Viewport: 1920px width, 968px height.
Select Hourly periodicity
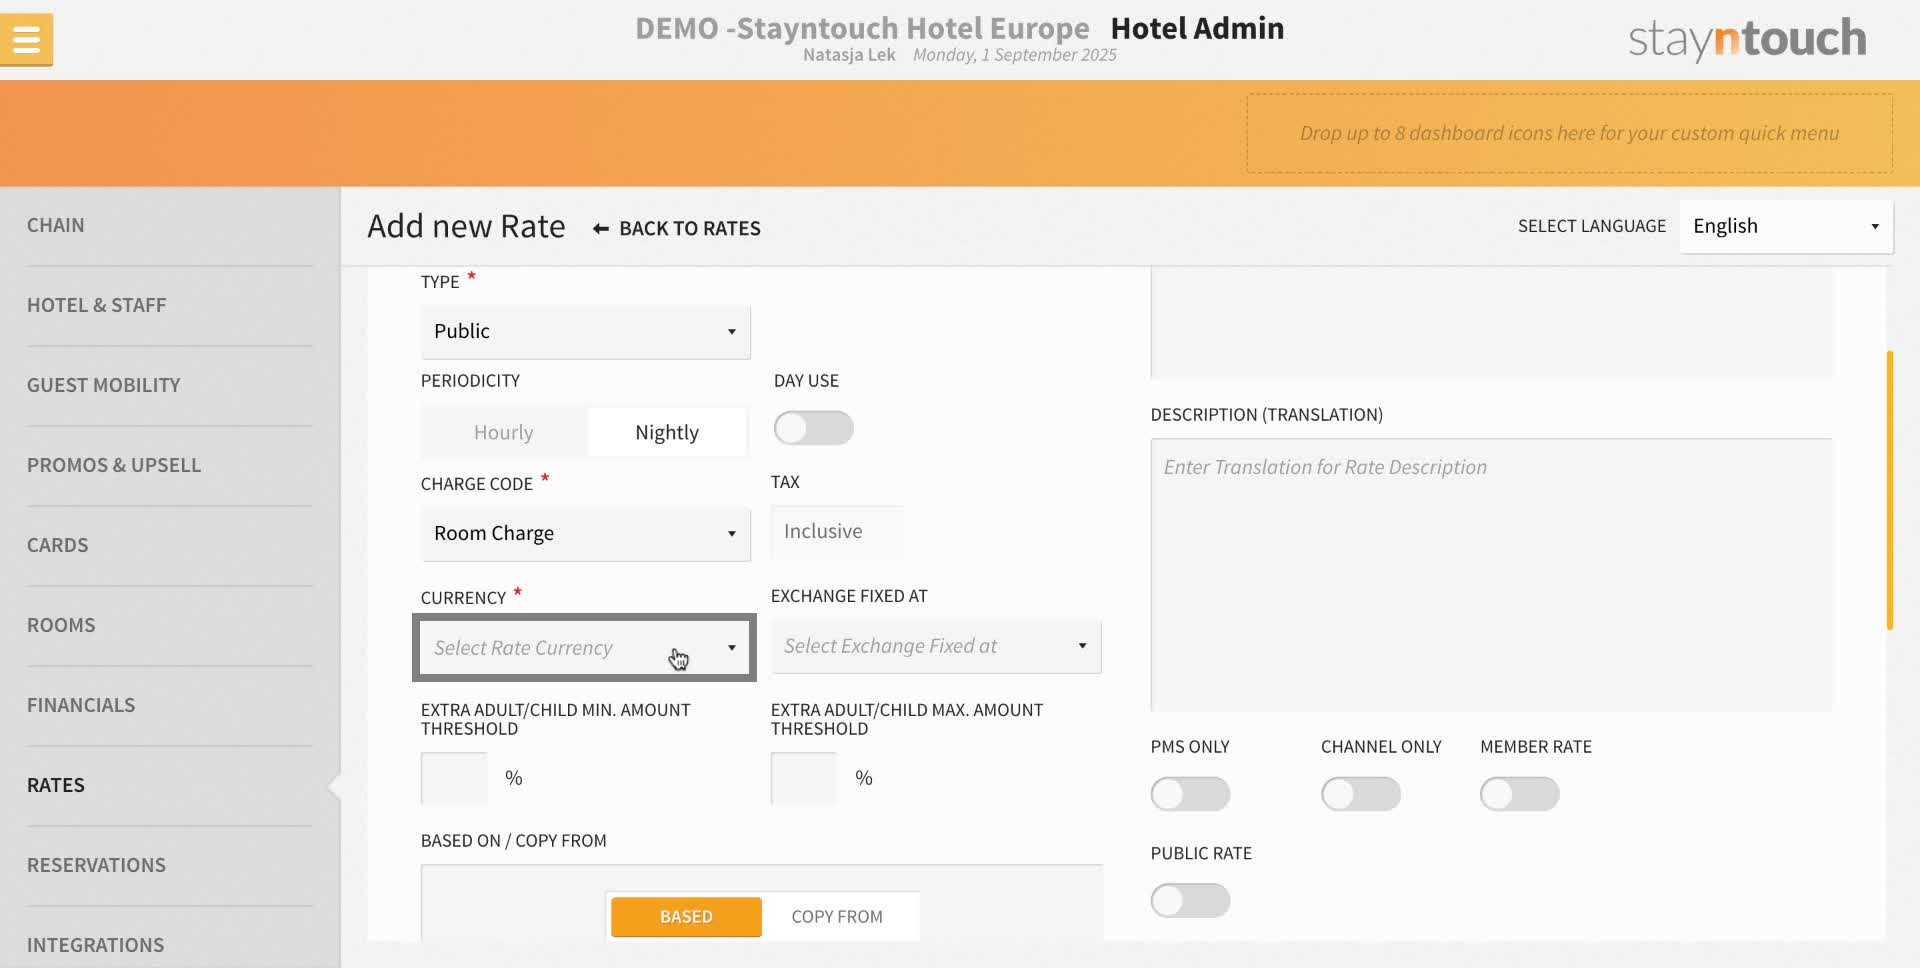pos(503,432)
